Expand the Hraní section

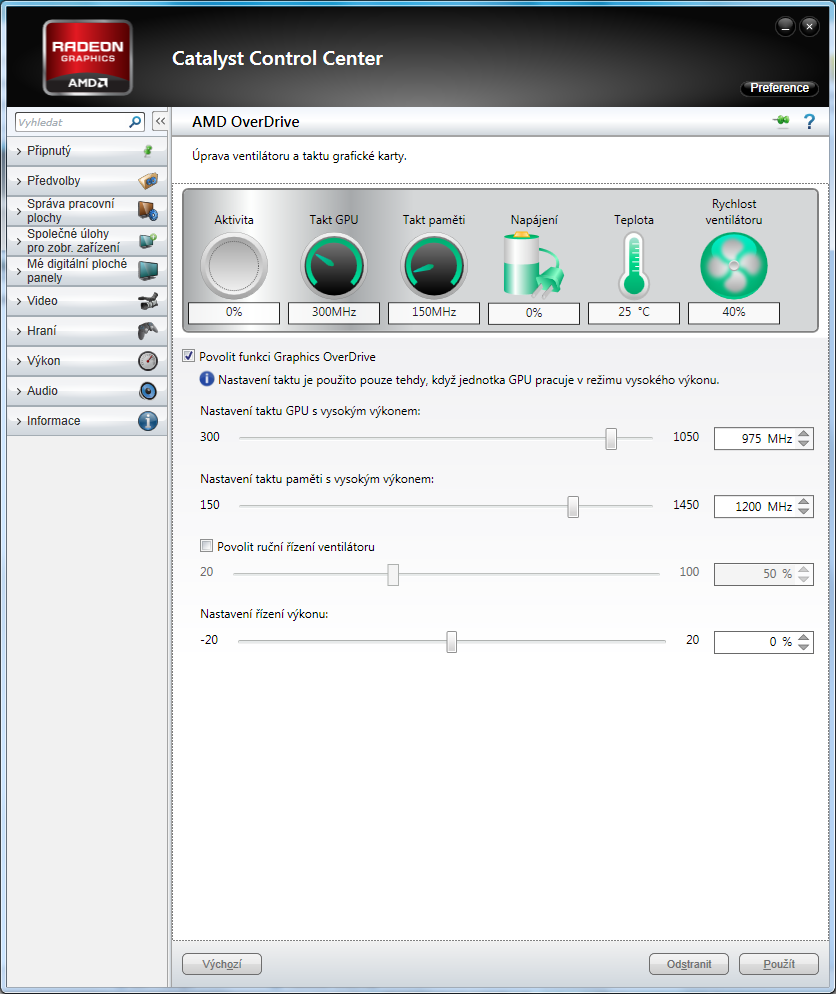tap(87, 331)
